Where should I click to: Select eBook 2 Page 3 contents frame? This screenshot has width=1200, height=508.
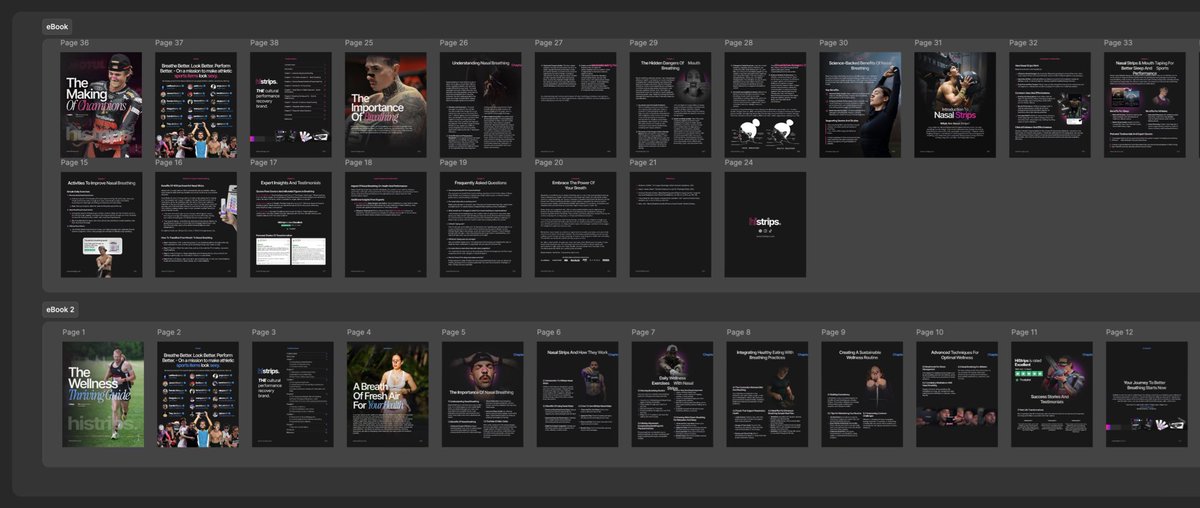[x=293, y=394]
